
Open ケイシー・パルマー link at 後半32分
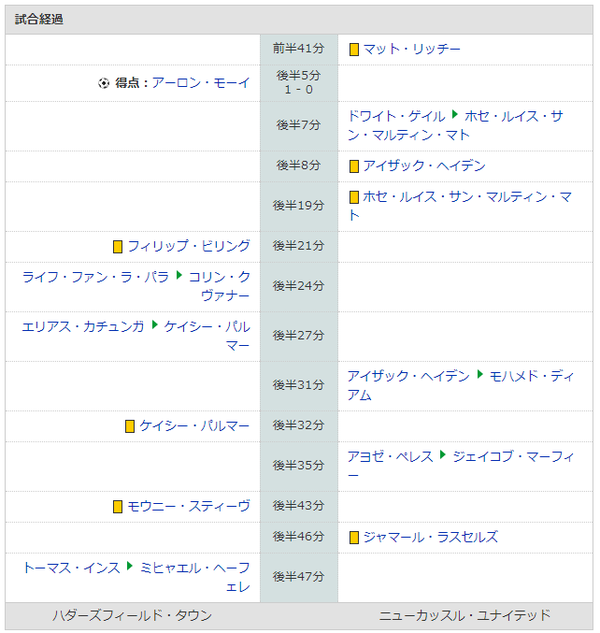pyautogui.click(x=195, y=426)
